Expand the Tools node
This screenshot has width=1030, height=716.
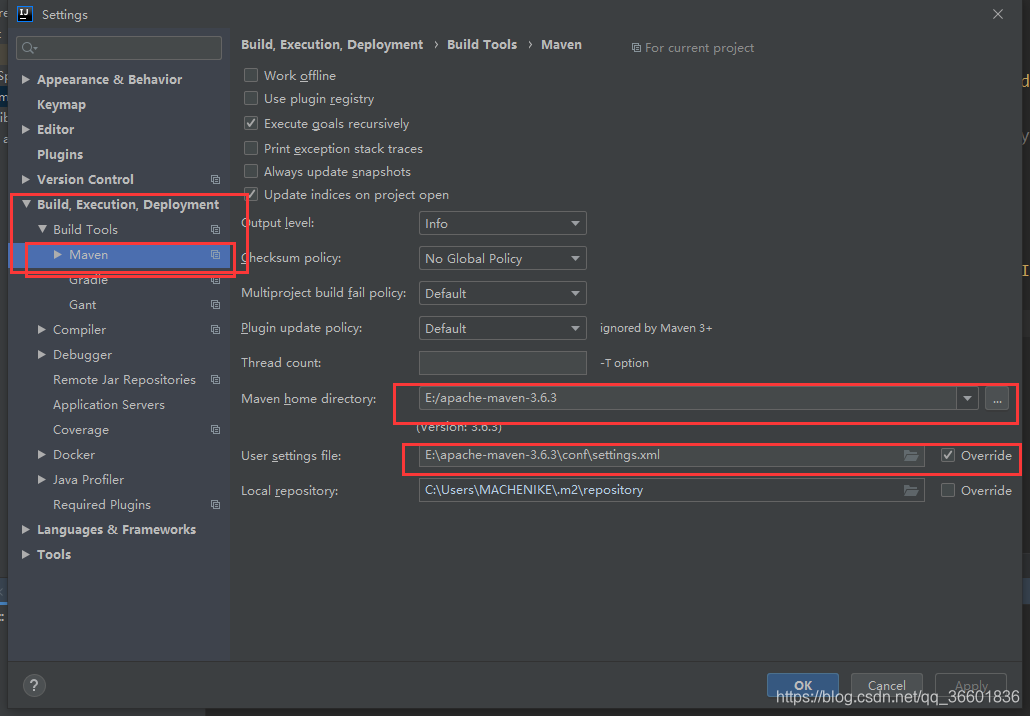pyautogui.click(x=26, y=554)
